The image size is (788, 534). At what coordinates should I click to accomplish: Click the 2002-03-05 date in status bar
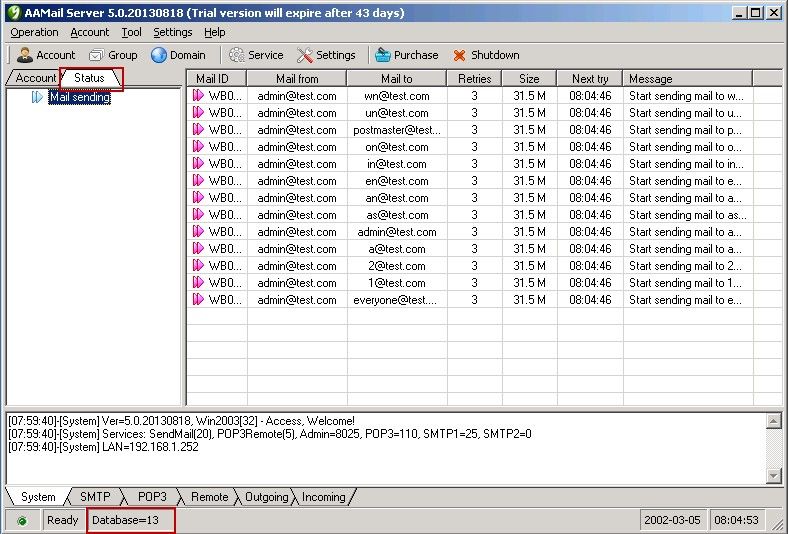672,520
